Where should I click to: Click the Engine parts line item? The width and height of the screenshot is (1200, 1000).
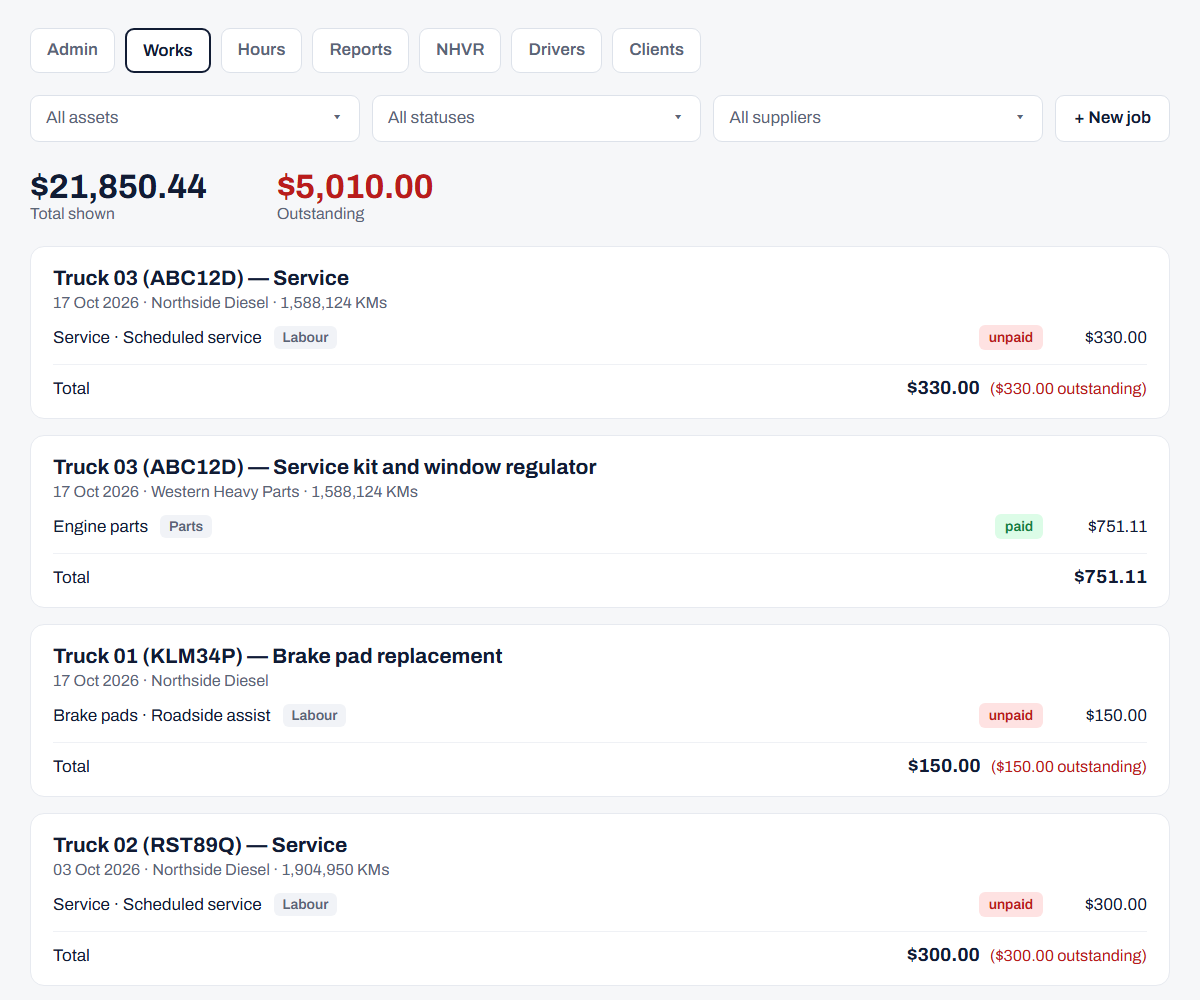point(100,527)
